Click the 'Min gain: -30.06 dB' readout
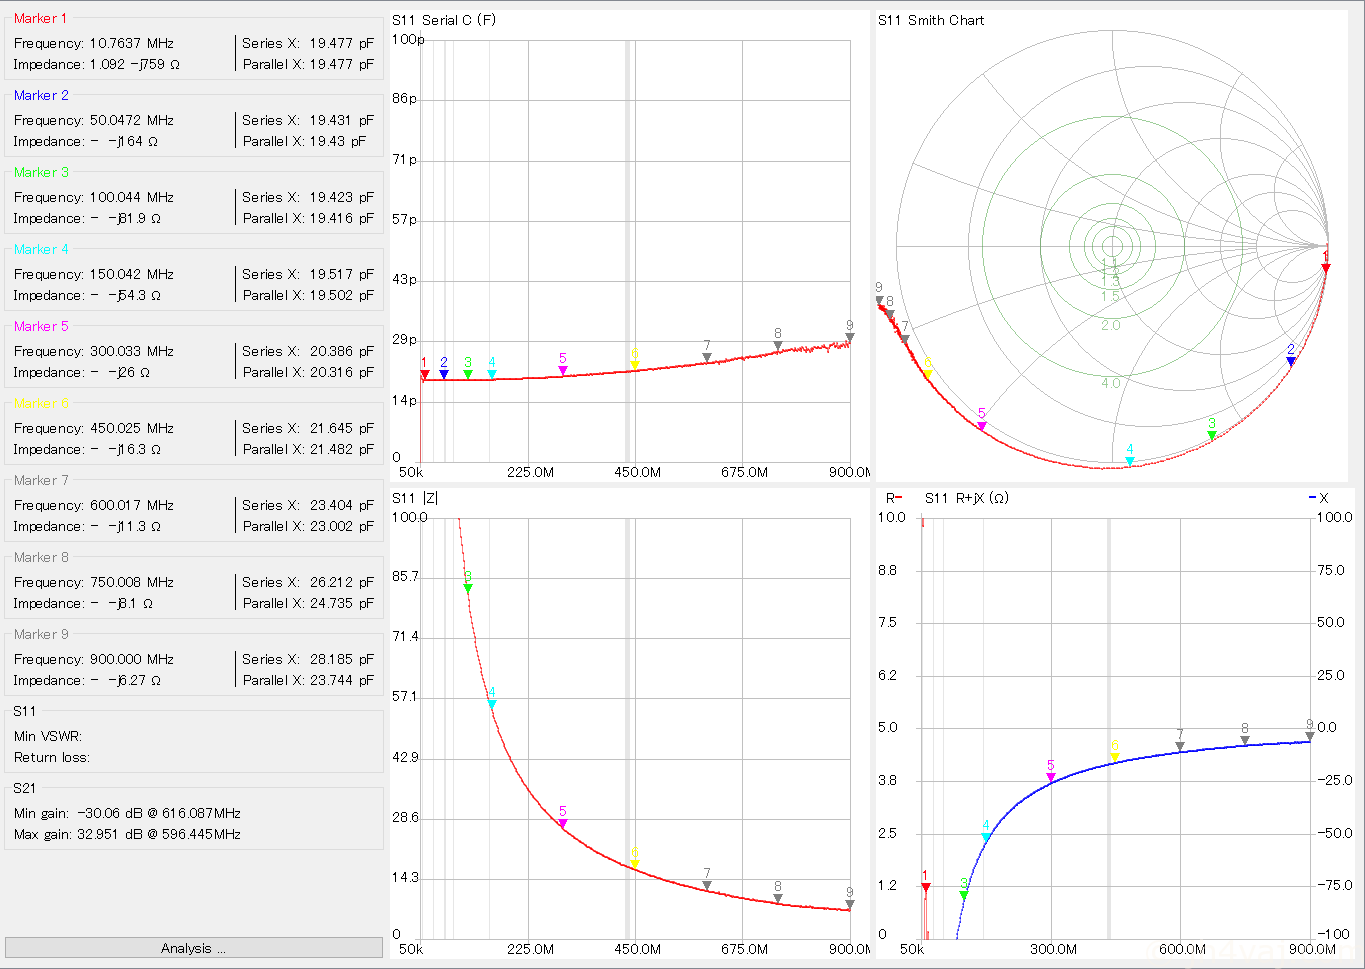The width and height of the screenshot is (1365, 969). pos(127,813)
